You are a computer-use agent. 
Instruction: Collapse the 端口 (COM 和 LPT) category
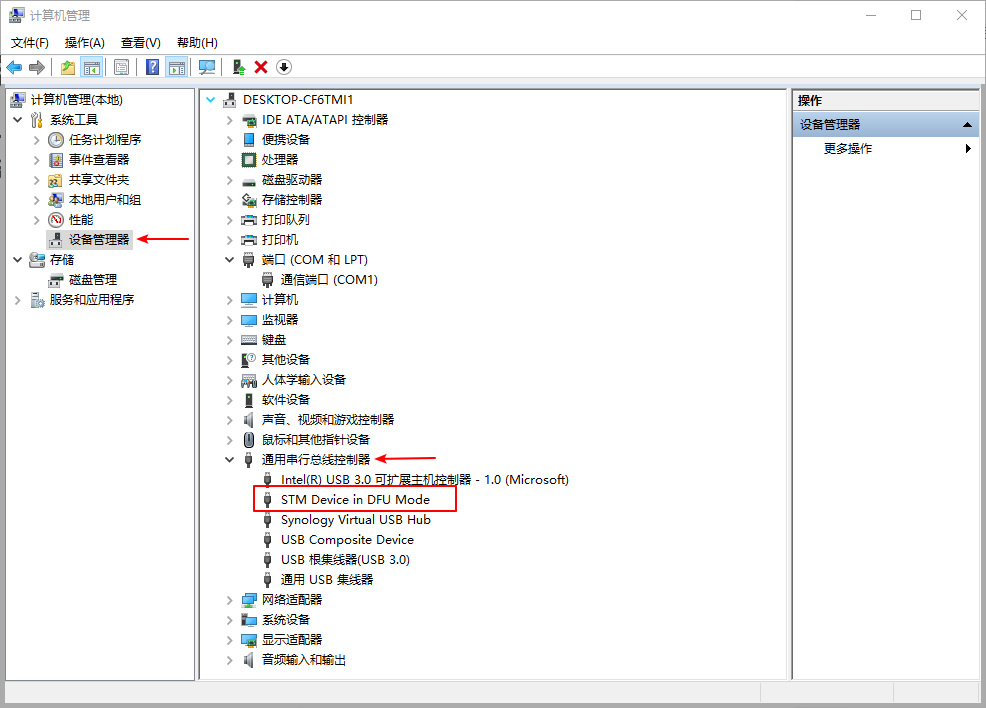coord(230,260)
